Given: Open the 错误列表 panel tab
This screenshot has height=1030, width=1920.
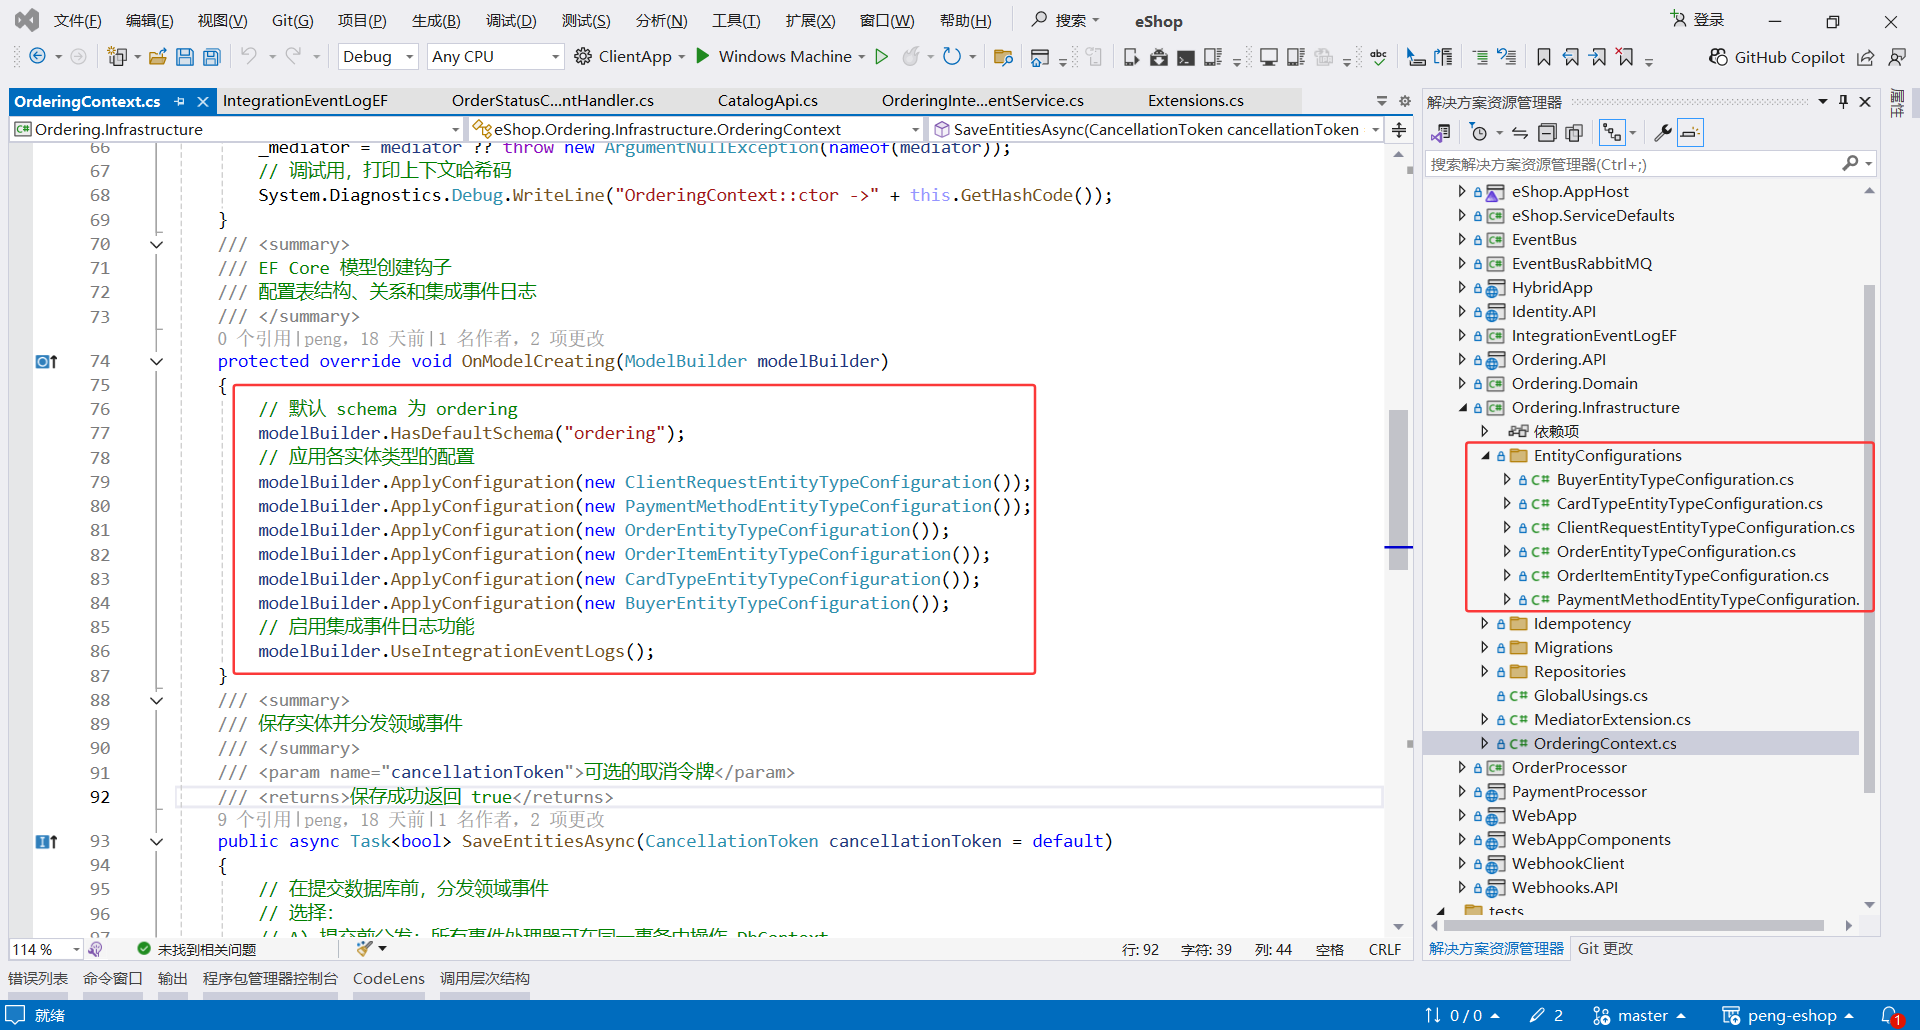Looking at the screenshot, I should pyautogui.click(x=38, y=978).
